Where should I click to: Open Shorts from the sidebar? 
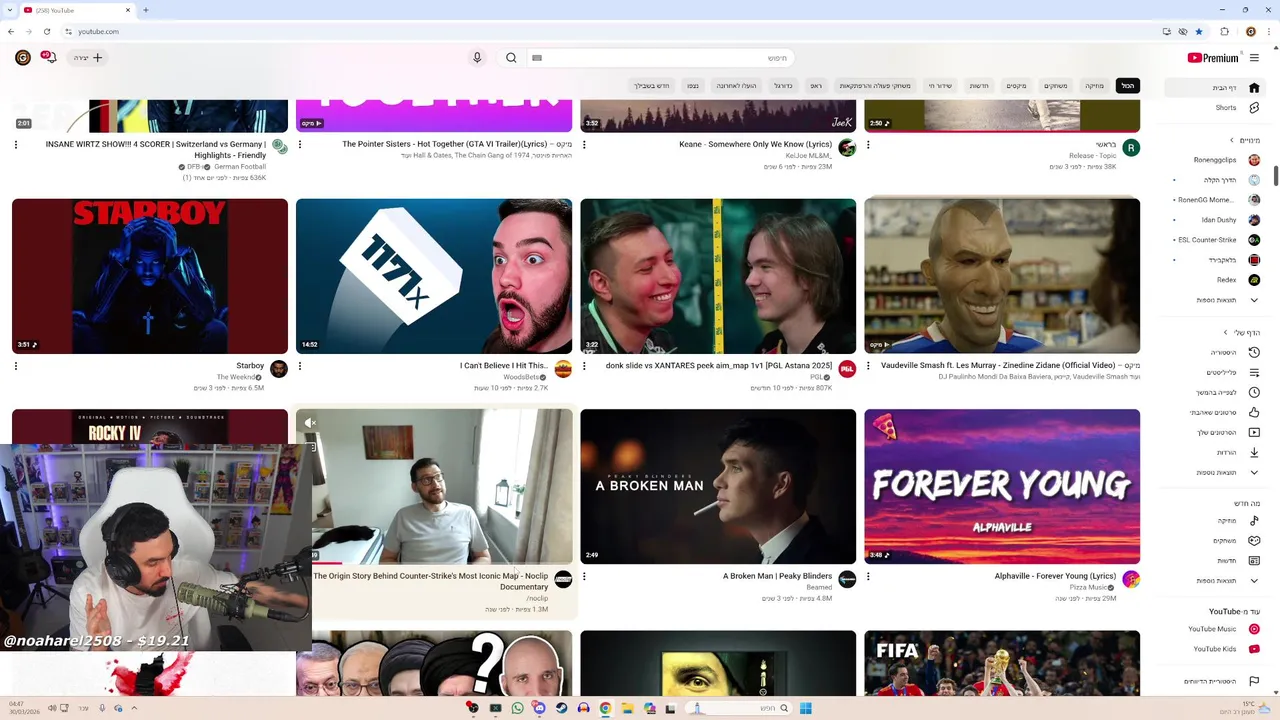(1226, 108)
